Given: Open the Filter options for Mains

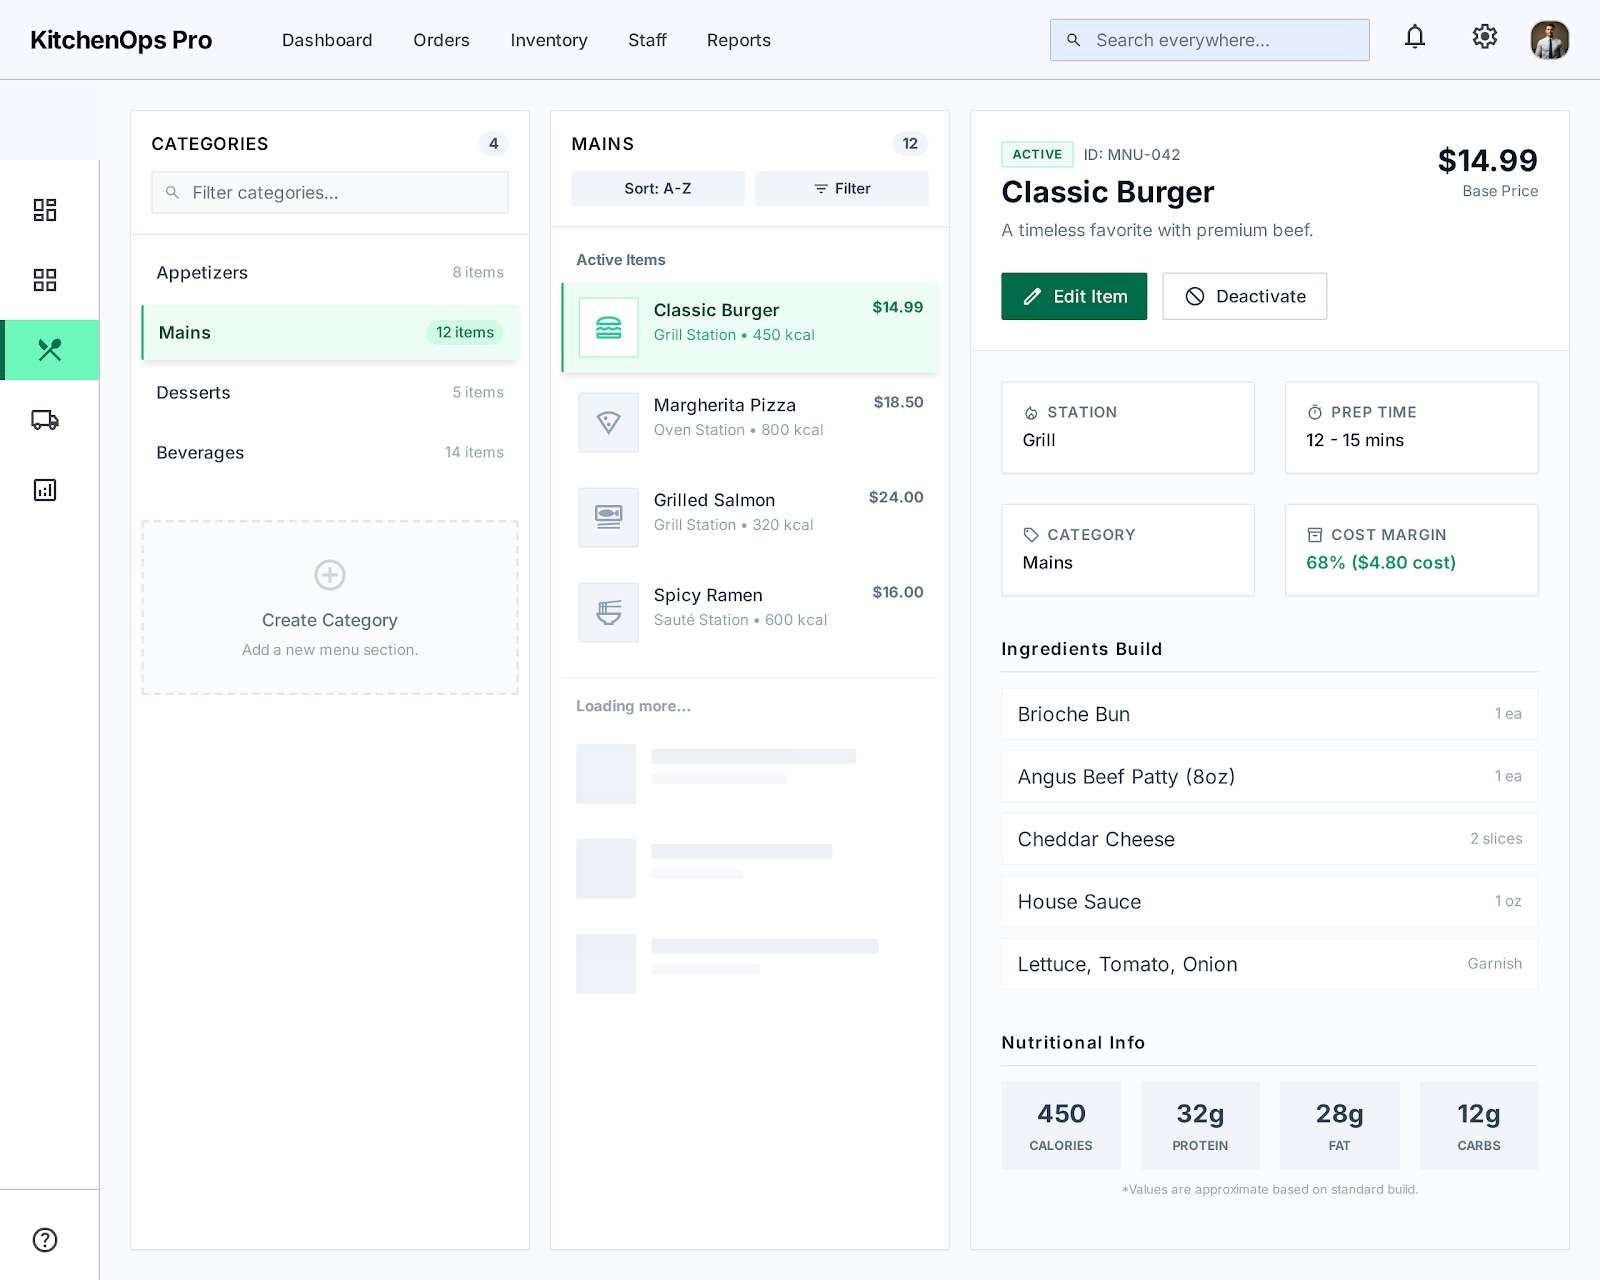Looking at the screenshot, I should point(842,189).
